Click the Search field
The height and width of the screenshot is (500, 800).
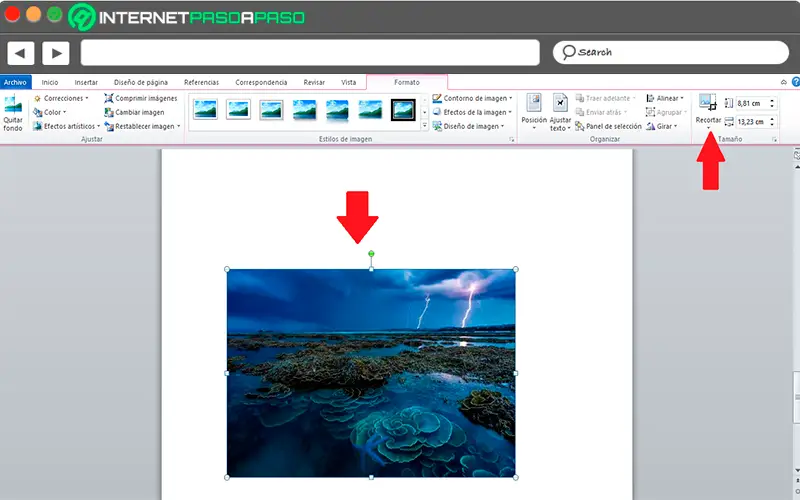(x=670, y=52)
